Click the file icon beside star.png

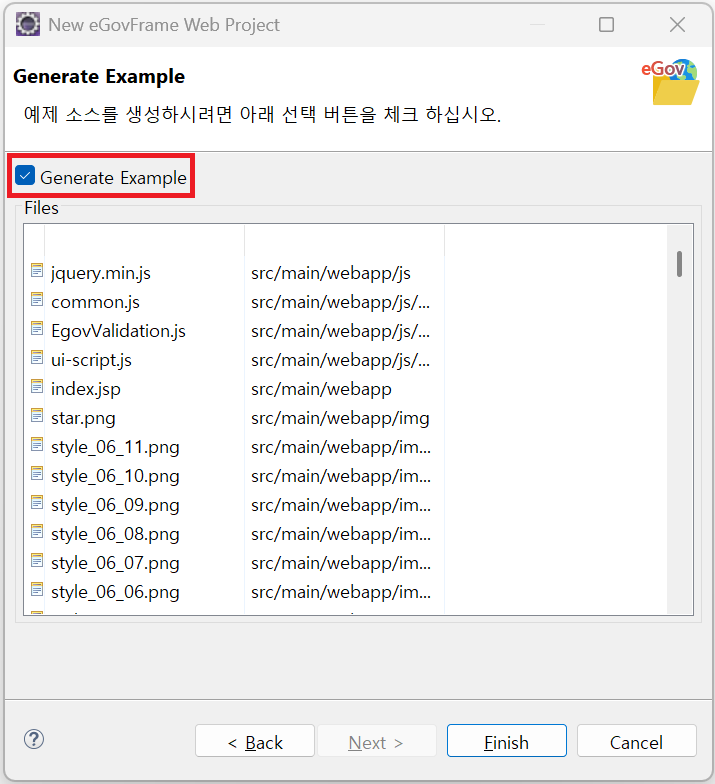[x=37, y=416]
